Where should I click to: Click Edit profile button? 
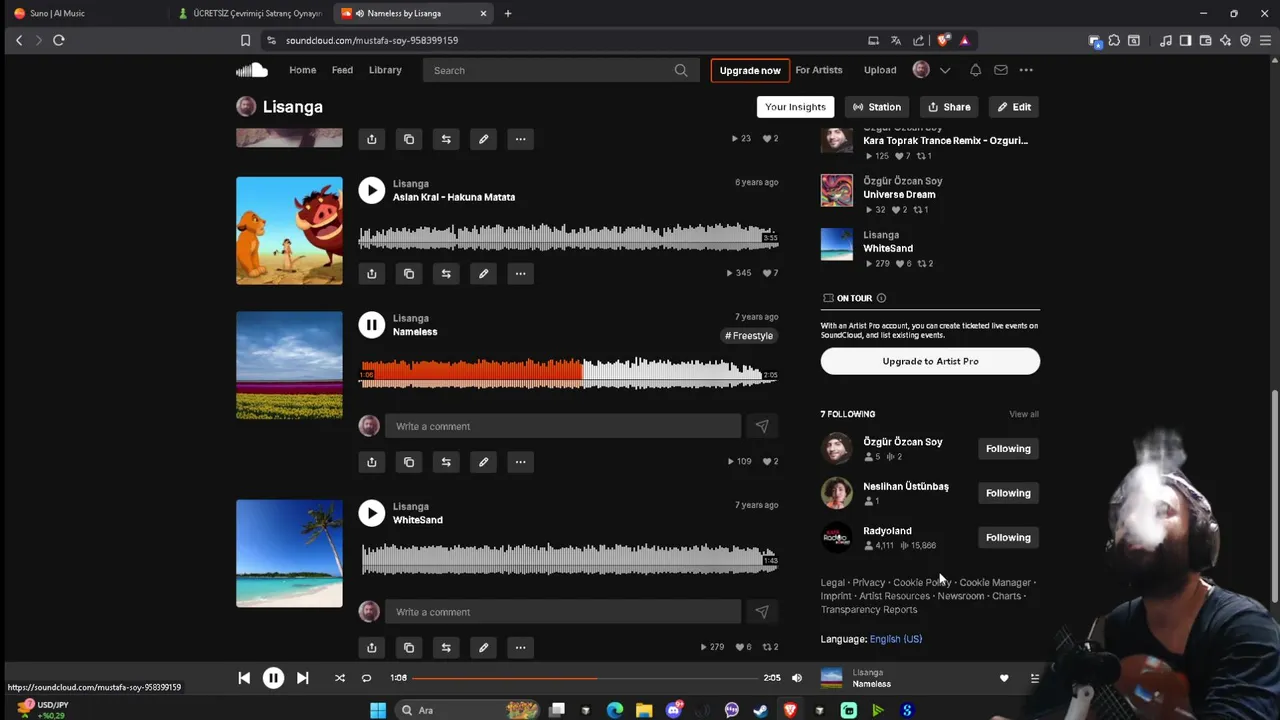(1014, 107)
